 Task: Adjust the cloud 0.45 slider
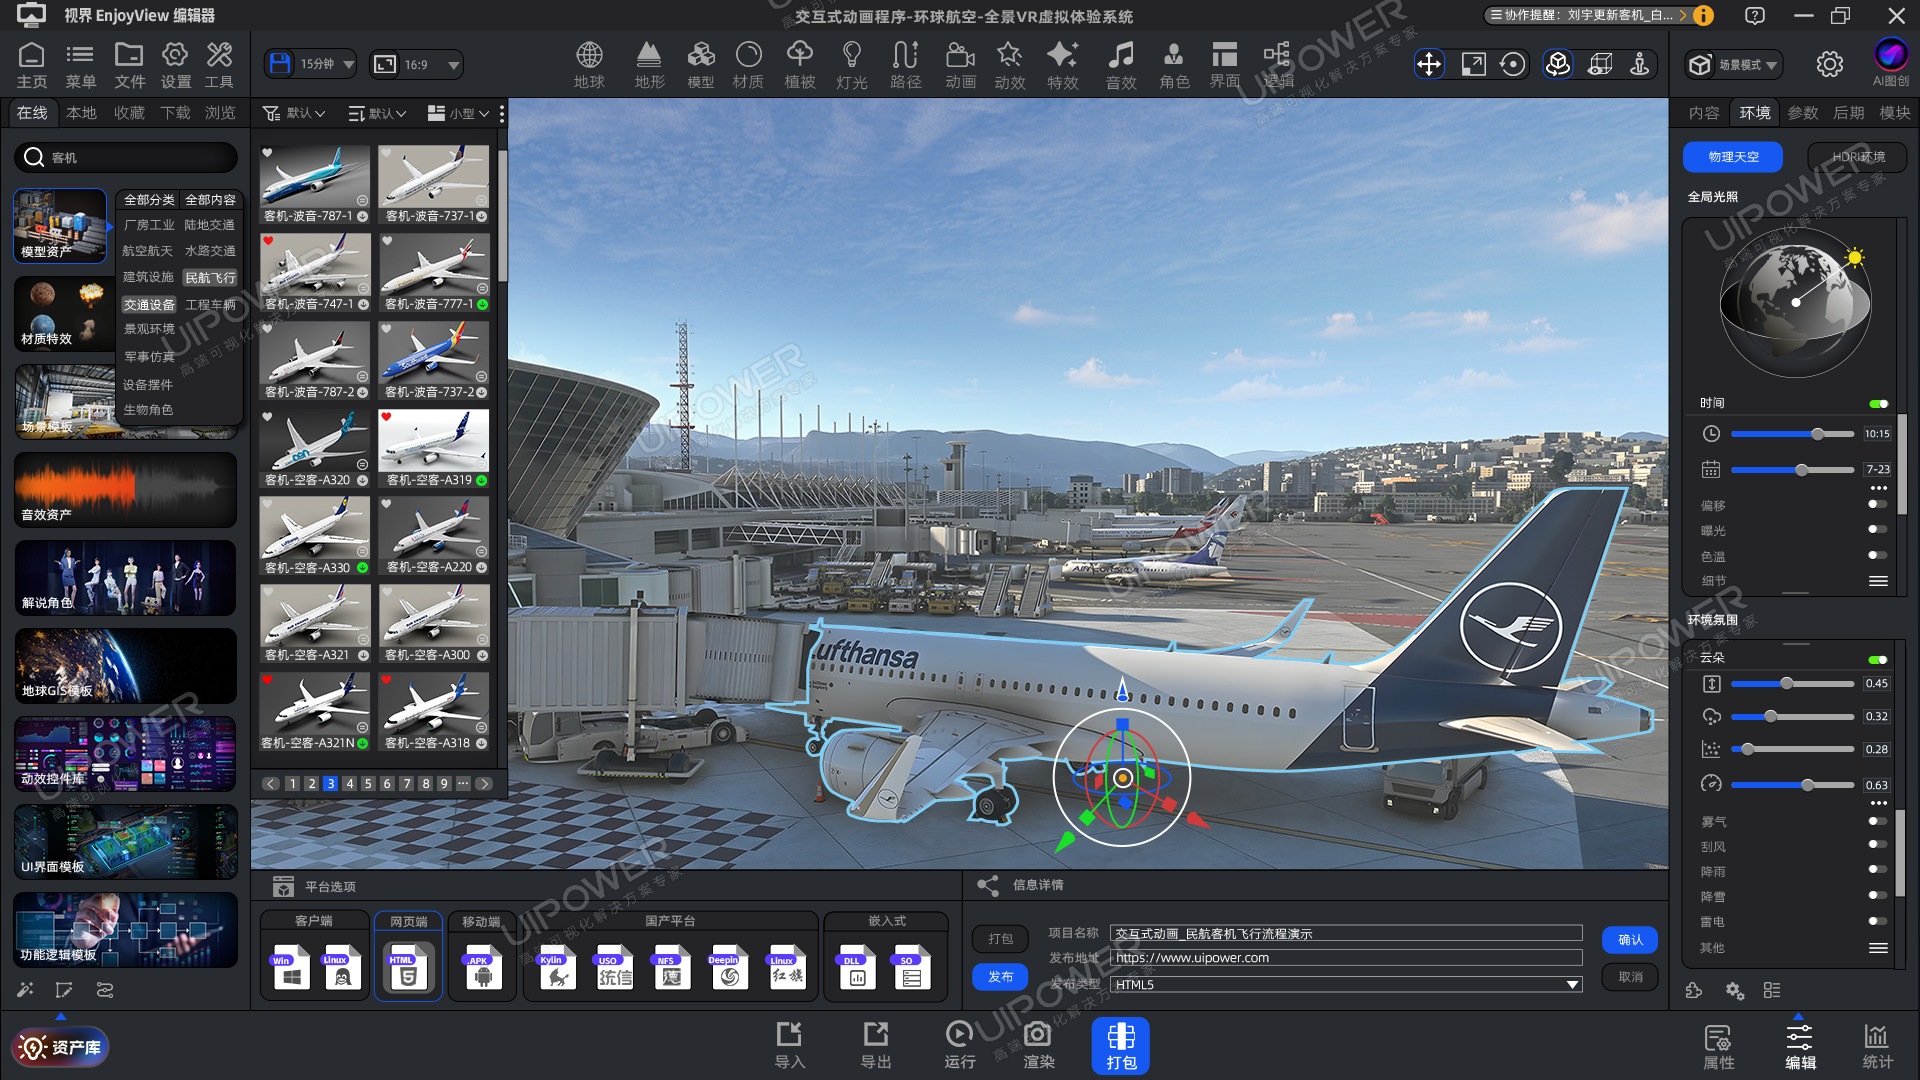click(1792, 684)
